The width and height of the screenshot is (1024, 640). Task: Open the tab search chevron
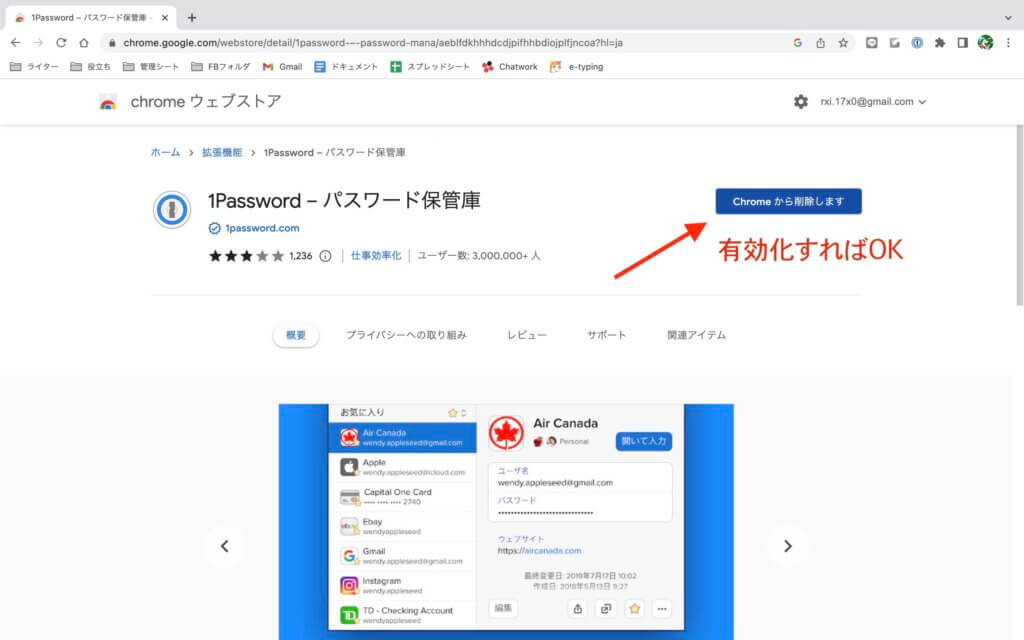point(1008,18)
